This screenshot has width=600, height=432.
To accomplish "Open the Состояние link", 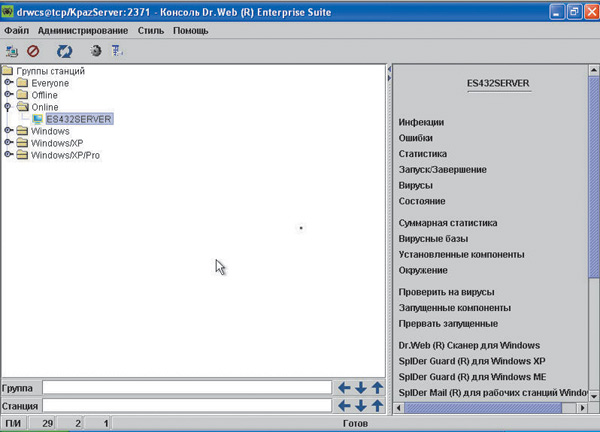I will click(x=422, y=201).
